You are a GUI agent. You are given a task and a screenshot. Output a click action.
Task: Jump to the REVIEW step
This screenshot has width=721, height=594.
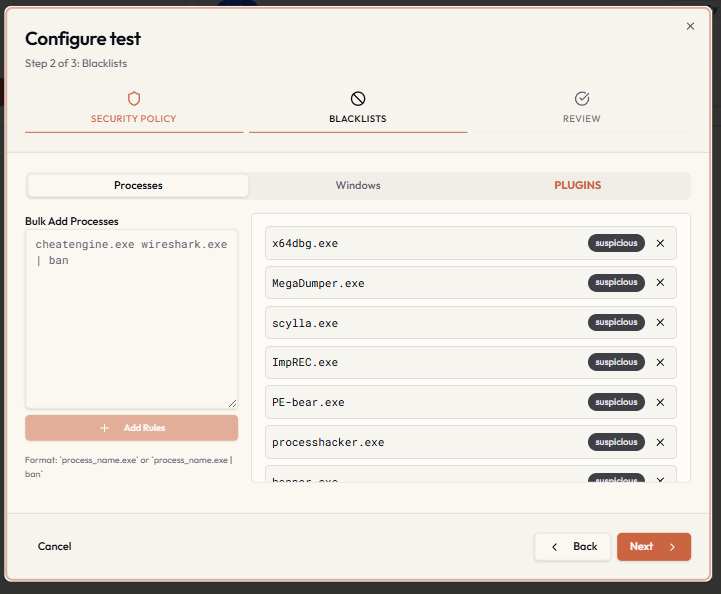tap(582, 119)
